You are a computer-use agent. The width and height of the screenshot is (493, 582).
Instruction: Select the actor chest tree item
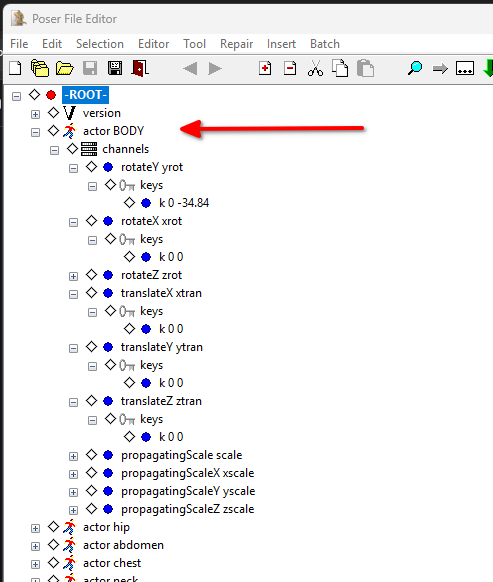[x=112, y=563]
